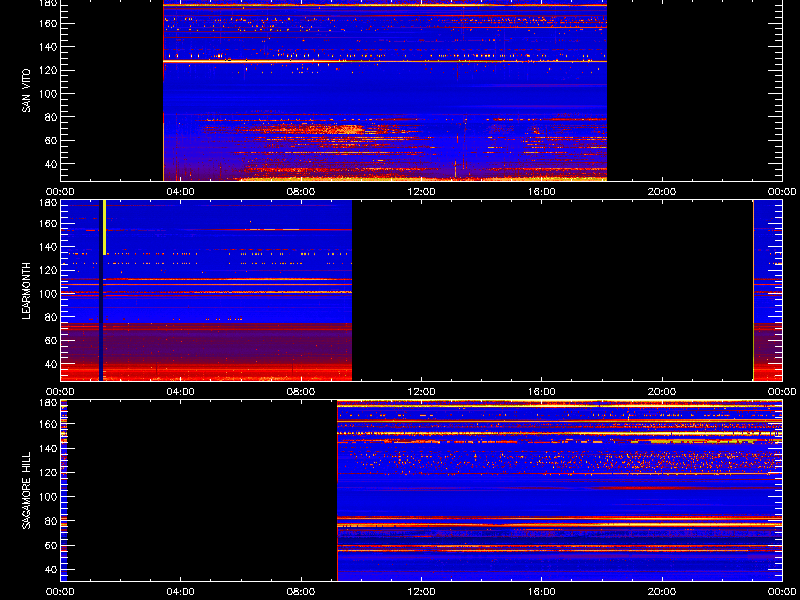This screenshot has width=800, height=600.
Task: Select the 80 tick label on LEARMONTH axis
Action: click(51, 317)
